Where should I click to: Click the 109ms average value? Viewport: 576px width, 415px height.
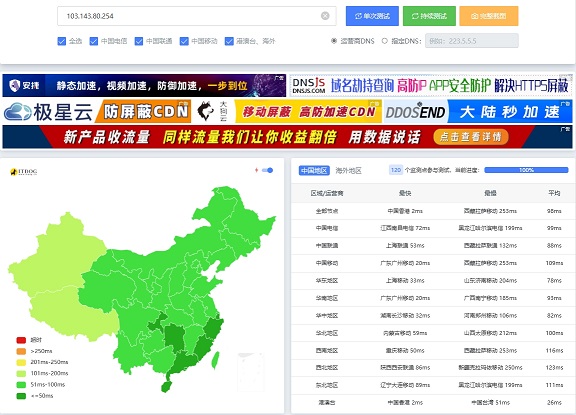click(x=554, y=263)
